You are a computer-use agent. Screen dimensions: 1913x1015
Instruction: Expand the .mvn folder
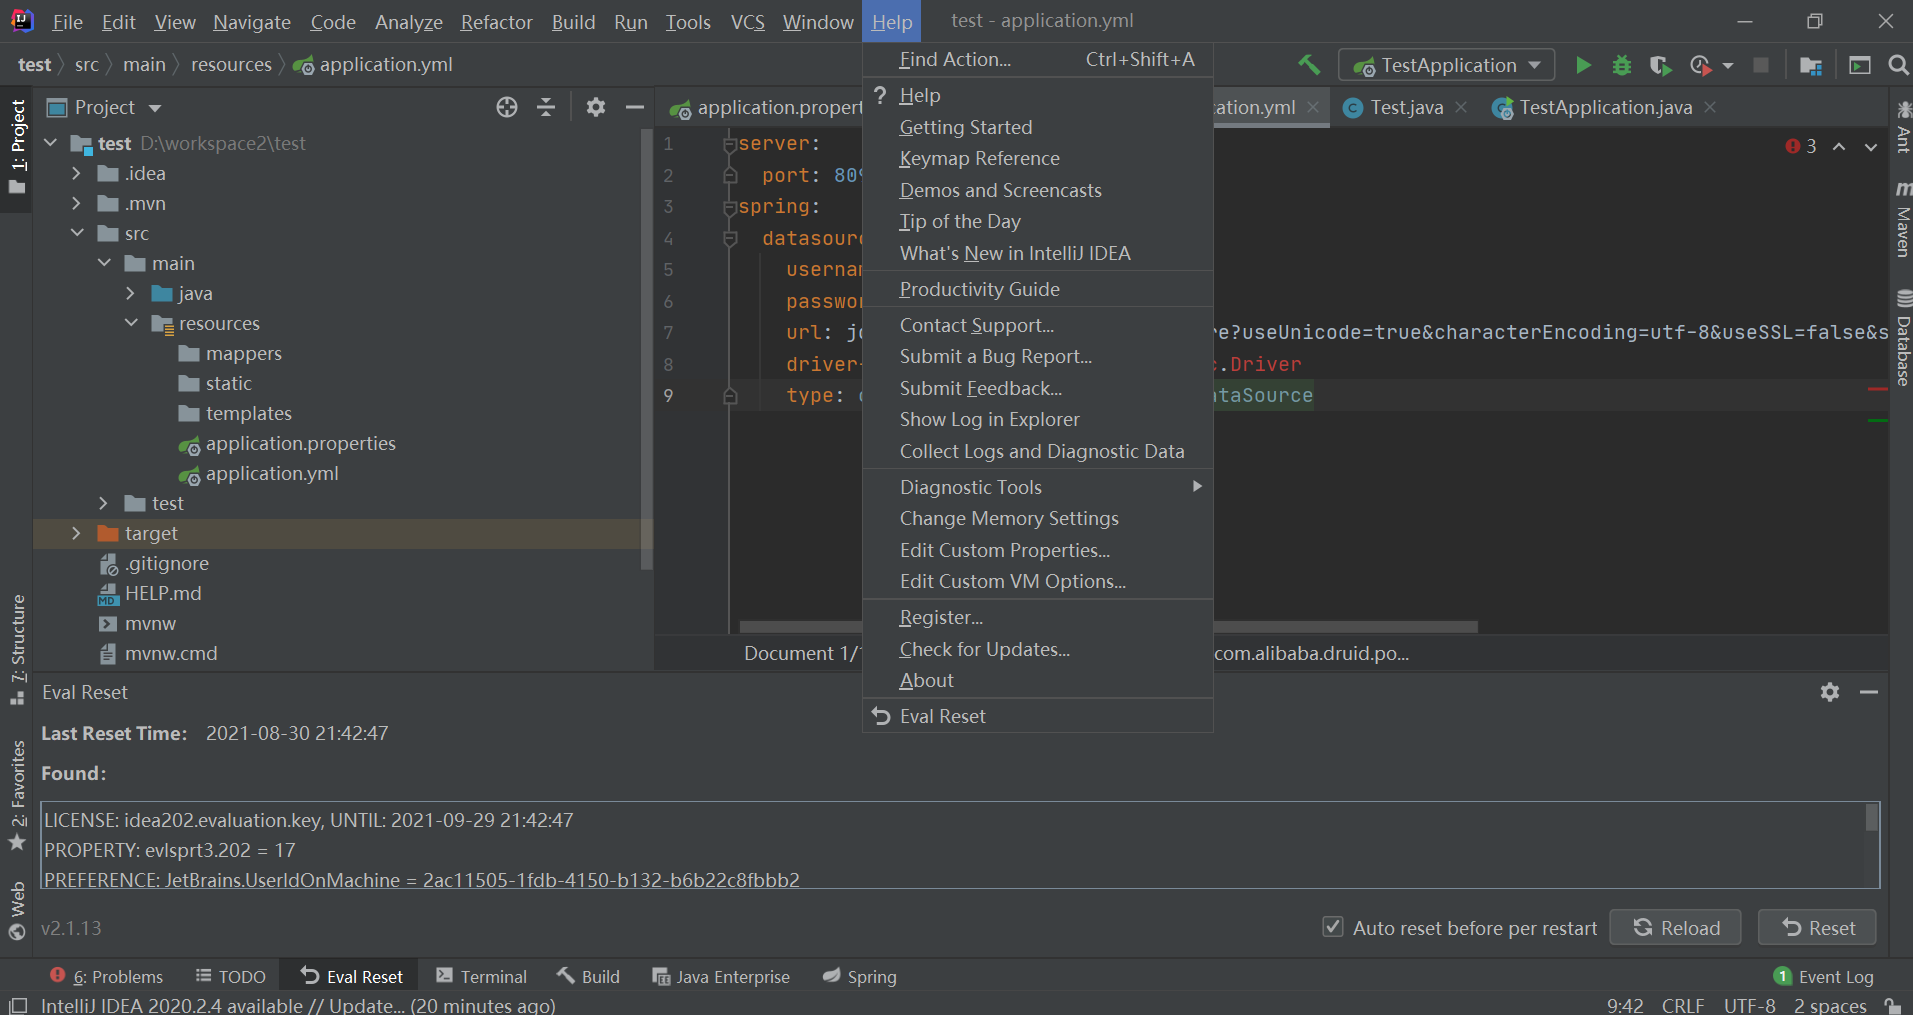coord(76,203)
